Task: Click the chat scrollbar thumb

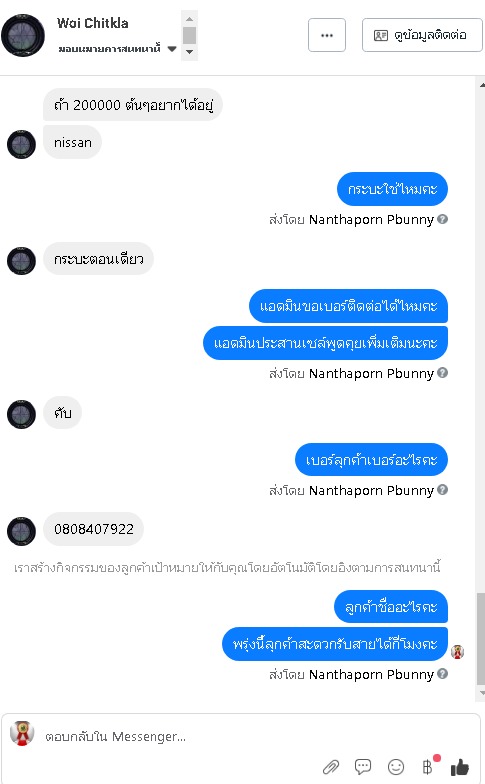Action: coord(480,638)
